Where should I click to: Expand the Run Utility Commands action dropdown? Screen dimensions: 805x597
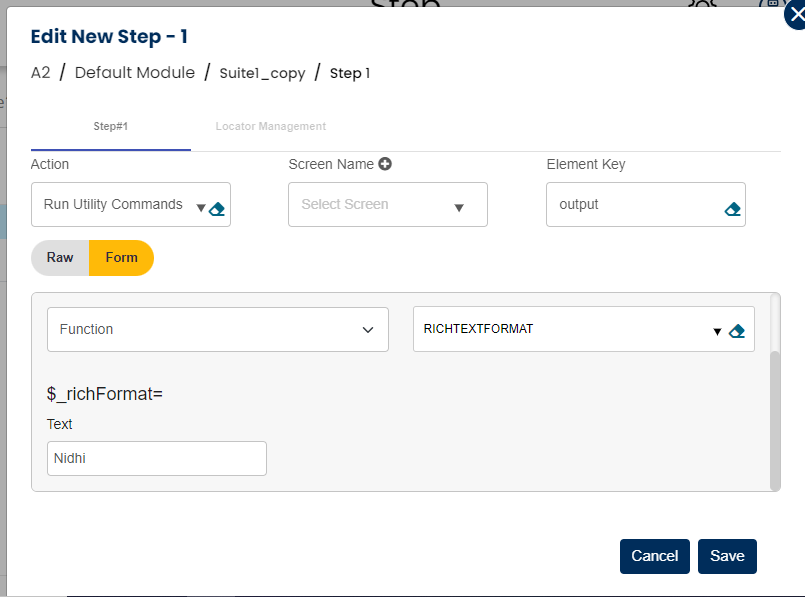[x=201, y=208]
